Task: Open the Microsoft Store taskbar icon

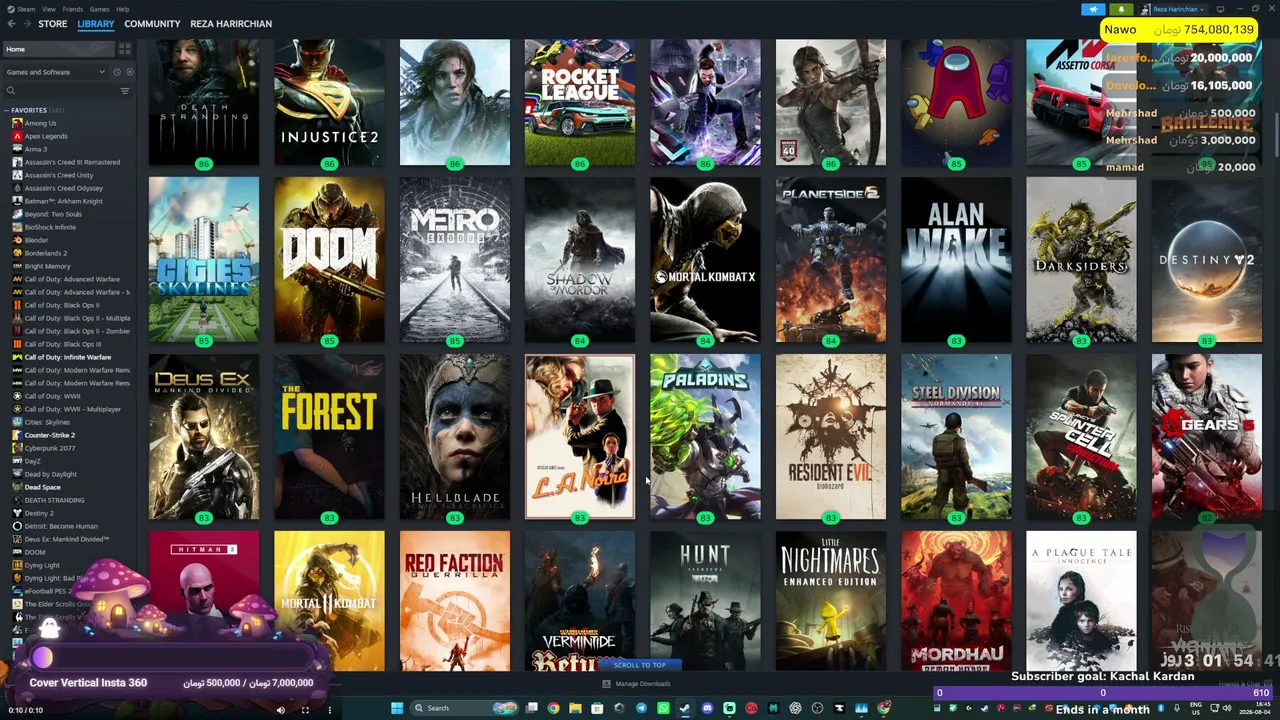Action: point(597,708)
